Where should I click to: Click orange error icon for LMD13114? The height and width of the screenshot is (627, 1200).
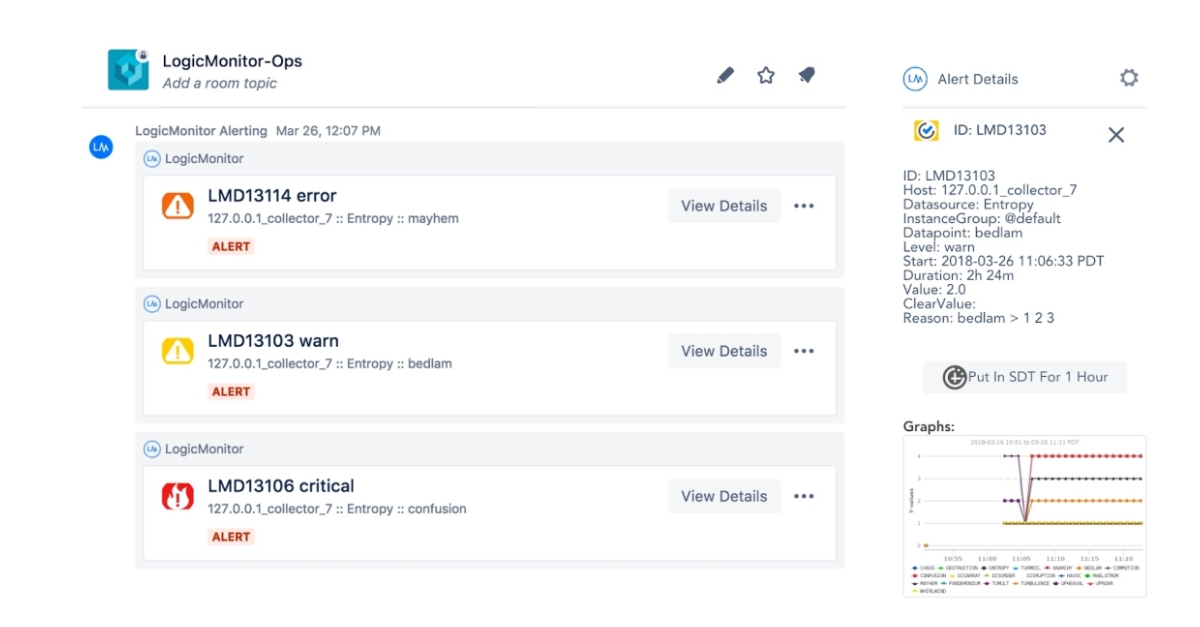[178, 206]
